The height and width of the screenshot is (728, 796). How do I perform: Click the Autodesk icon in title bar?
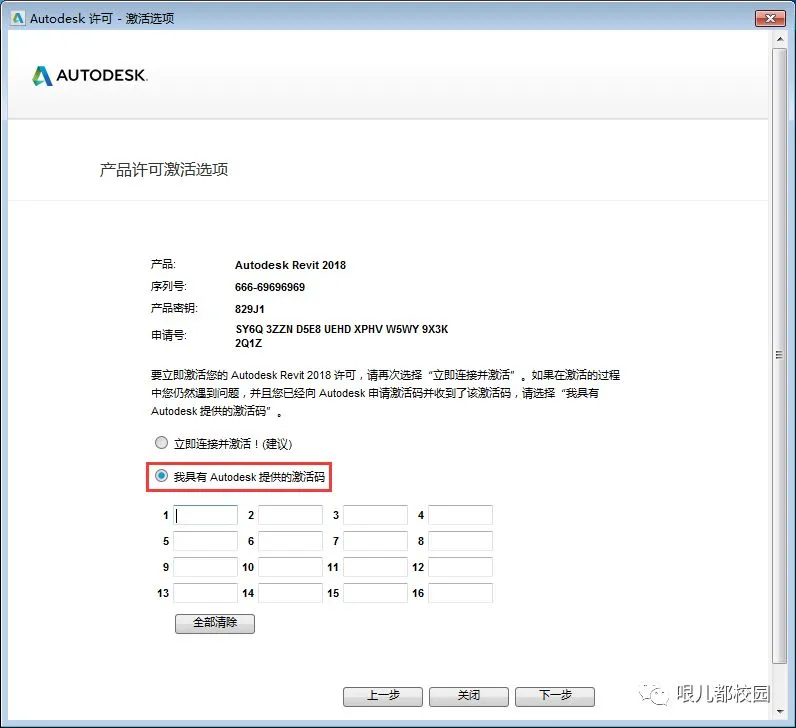point(18,18)
